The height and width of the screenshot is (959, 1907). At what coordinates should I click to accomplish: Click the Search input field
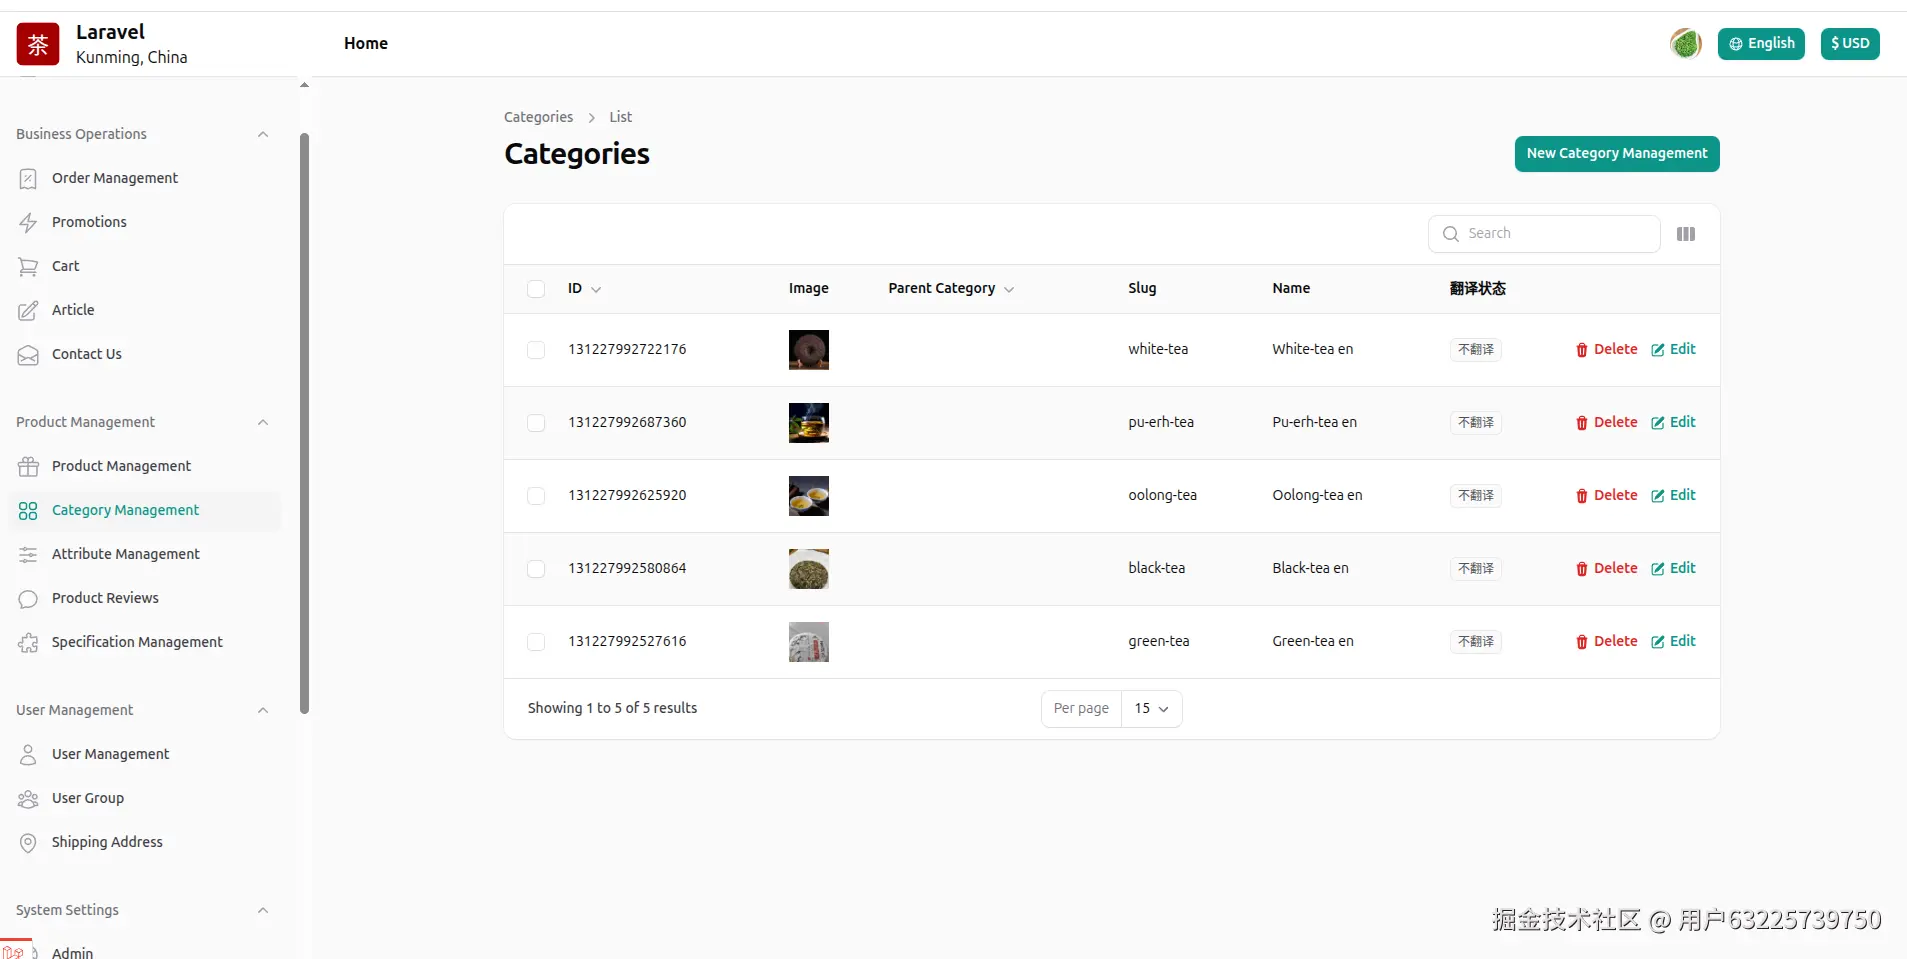point(1544,234)
